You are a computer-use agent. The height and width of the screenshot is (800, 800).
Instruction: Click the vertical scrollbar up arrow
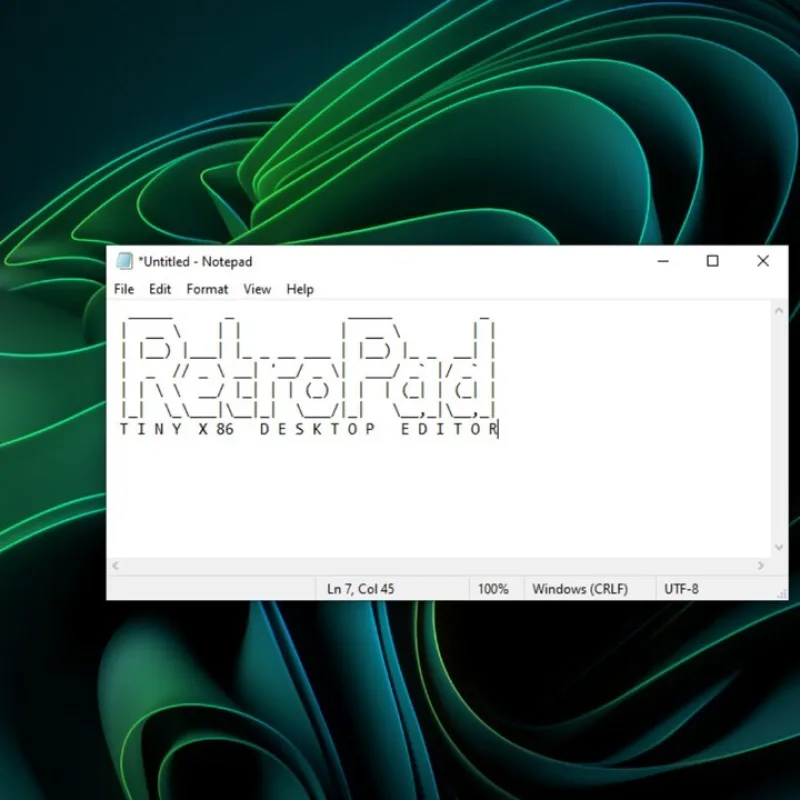(x=779, y=310)
